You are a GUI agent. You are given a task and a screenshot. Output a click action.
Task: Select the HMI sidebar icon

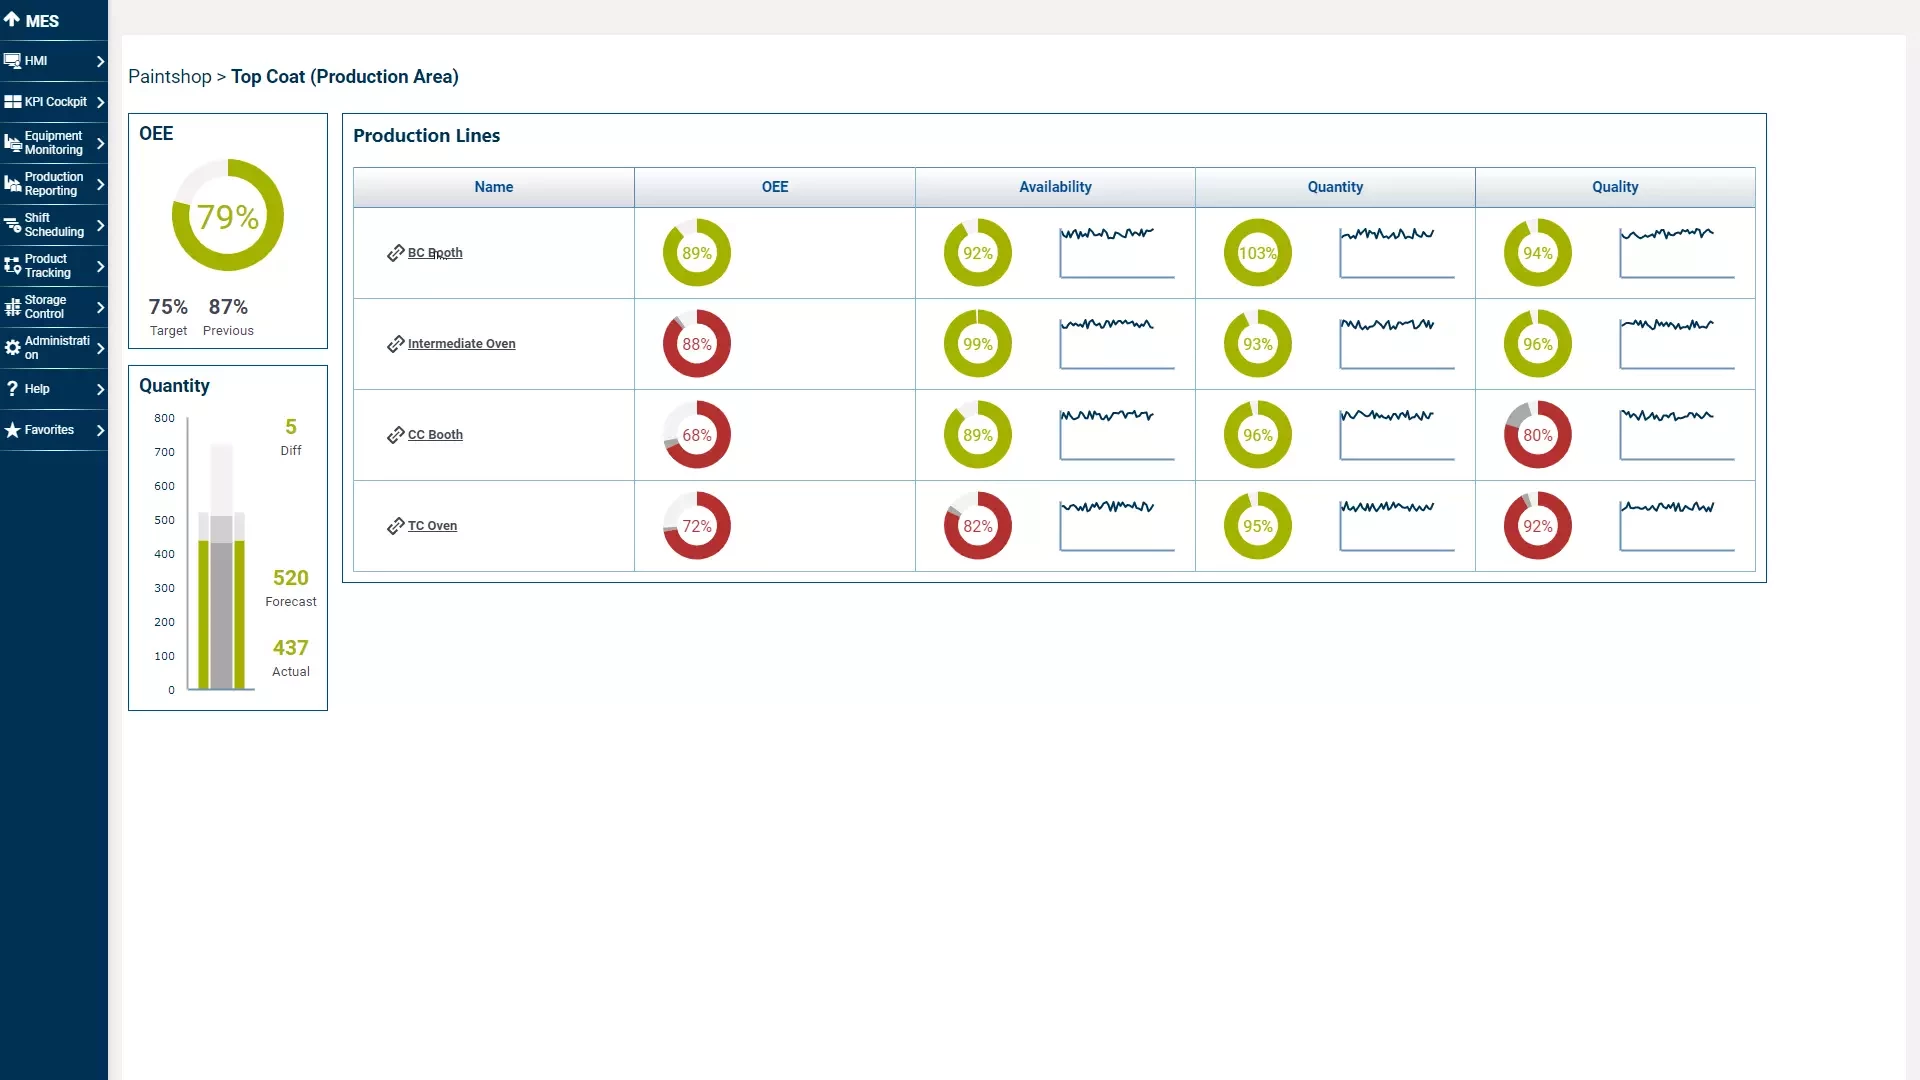tap(13, 59)
